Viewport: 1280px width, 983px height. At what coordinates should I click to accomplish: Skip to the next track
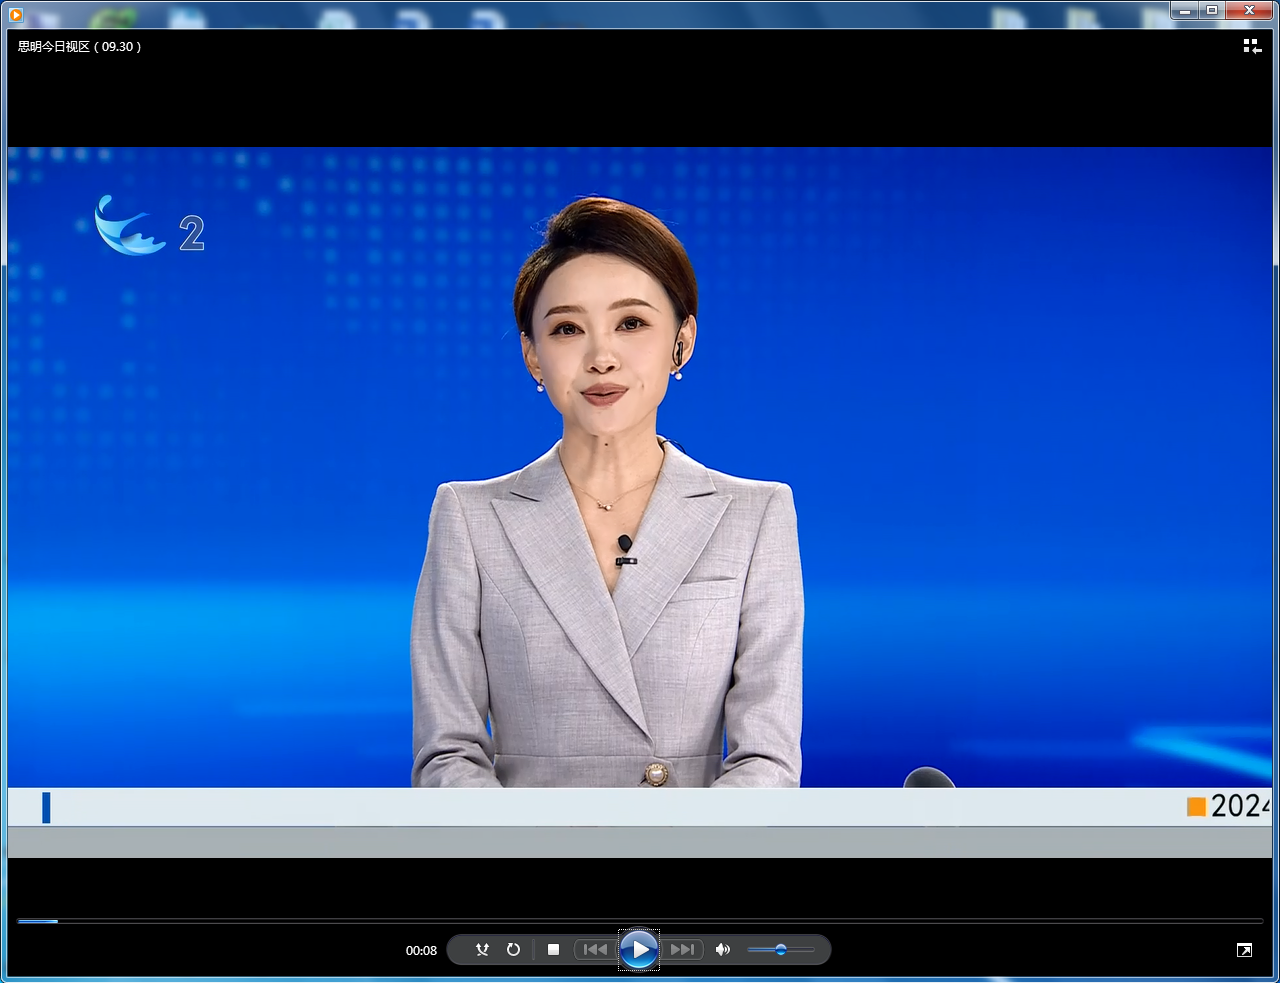coord(683,950)
